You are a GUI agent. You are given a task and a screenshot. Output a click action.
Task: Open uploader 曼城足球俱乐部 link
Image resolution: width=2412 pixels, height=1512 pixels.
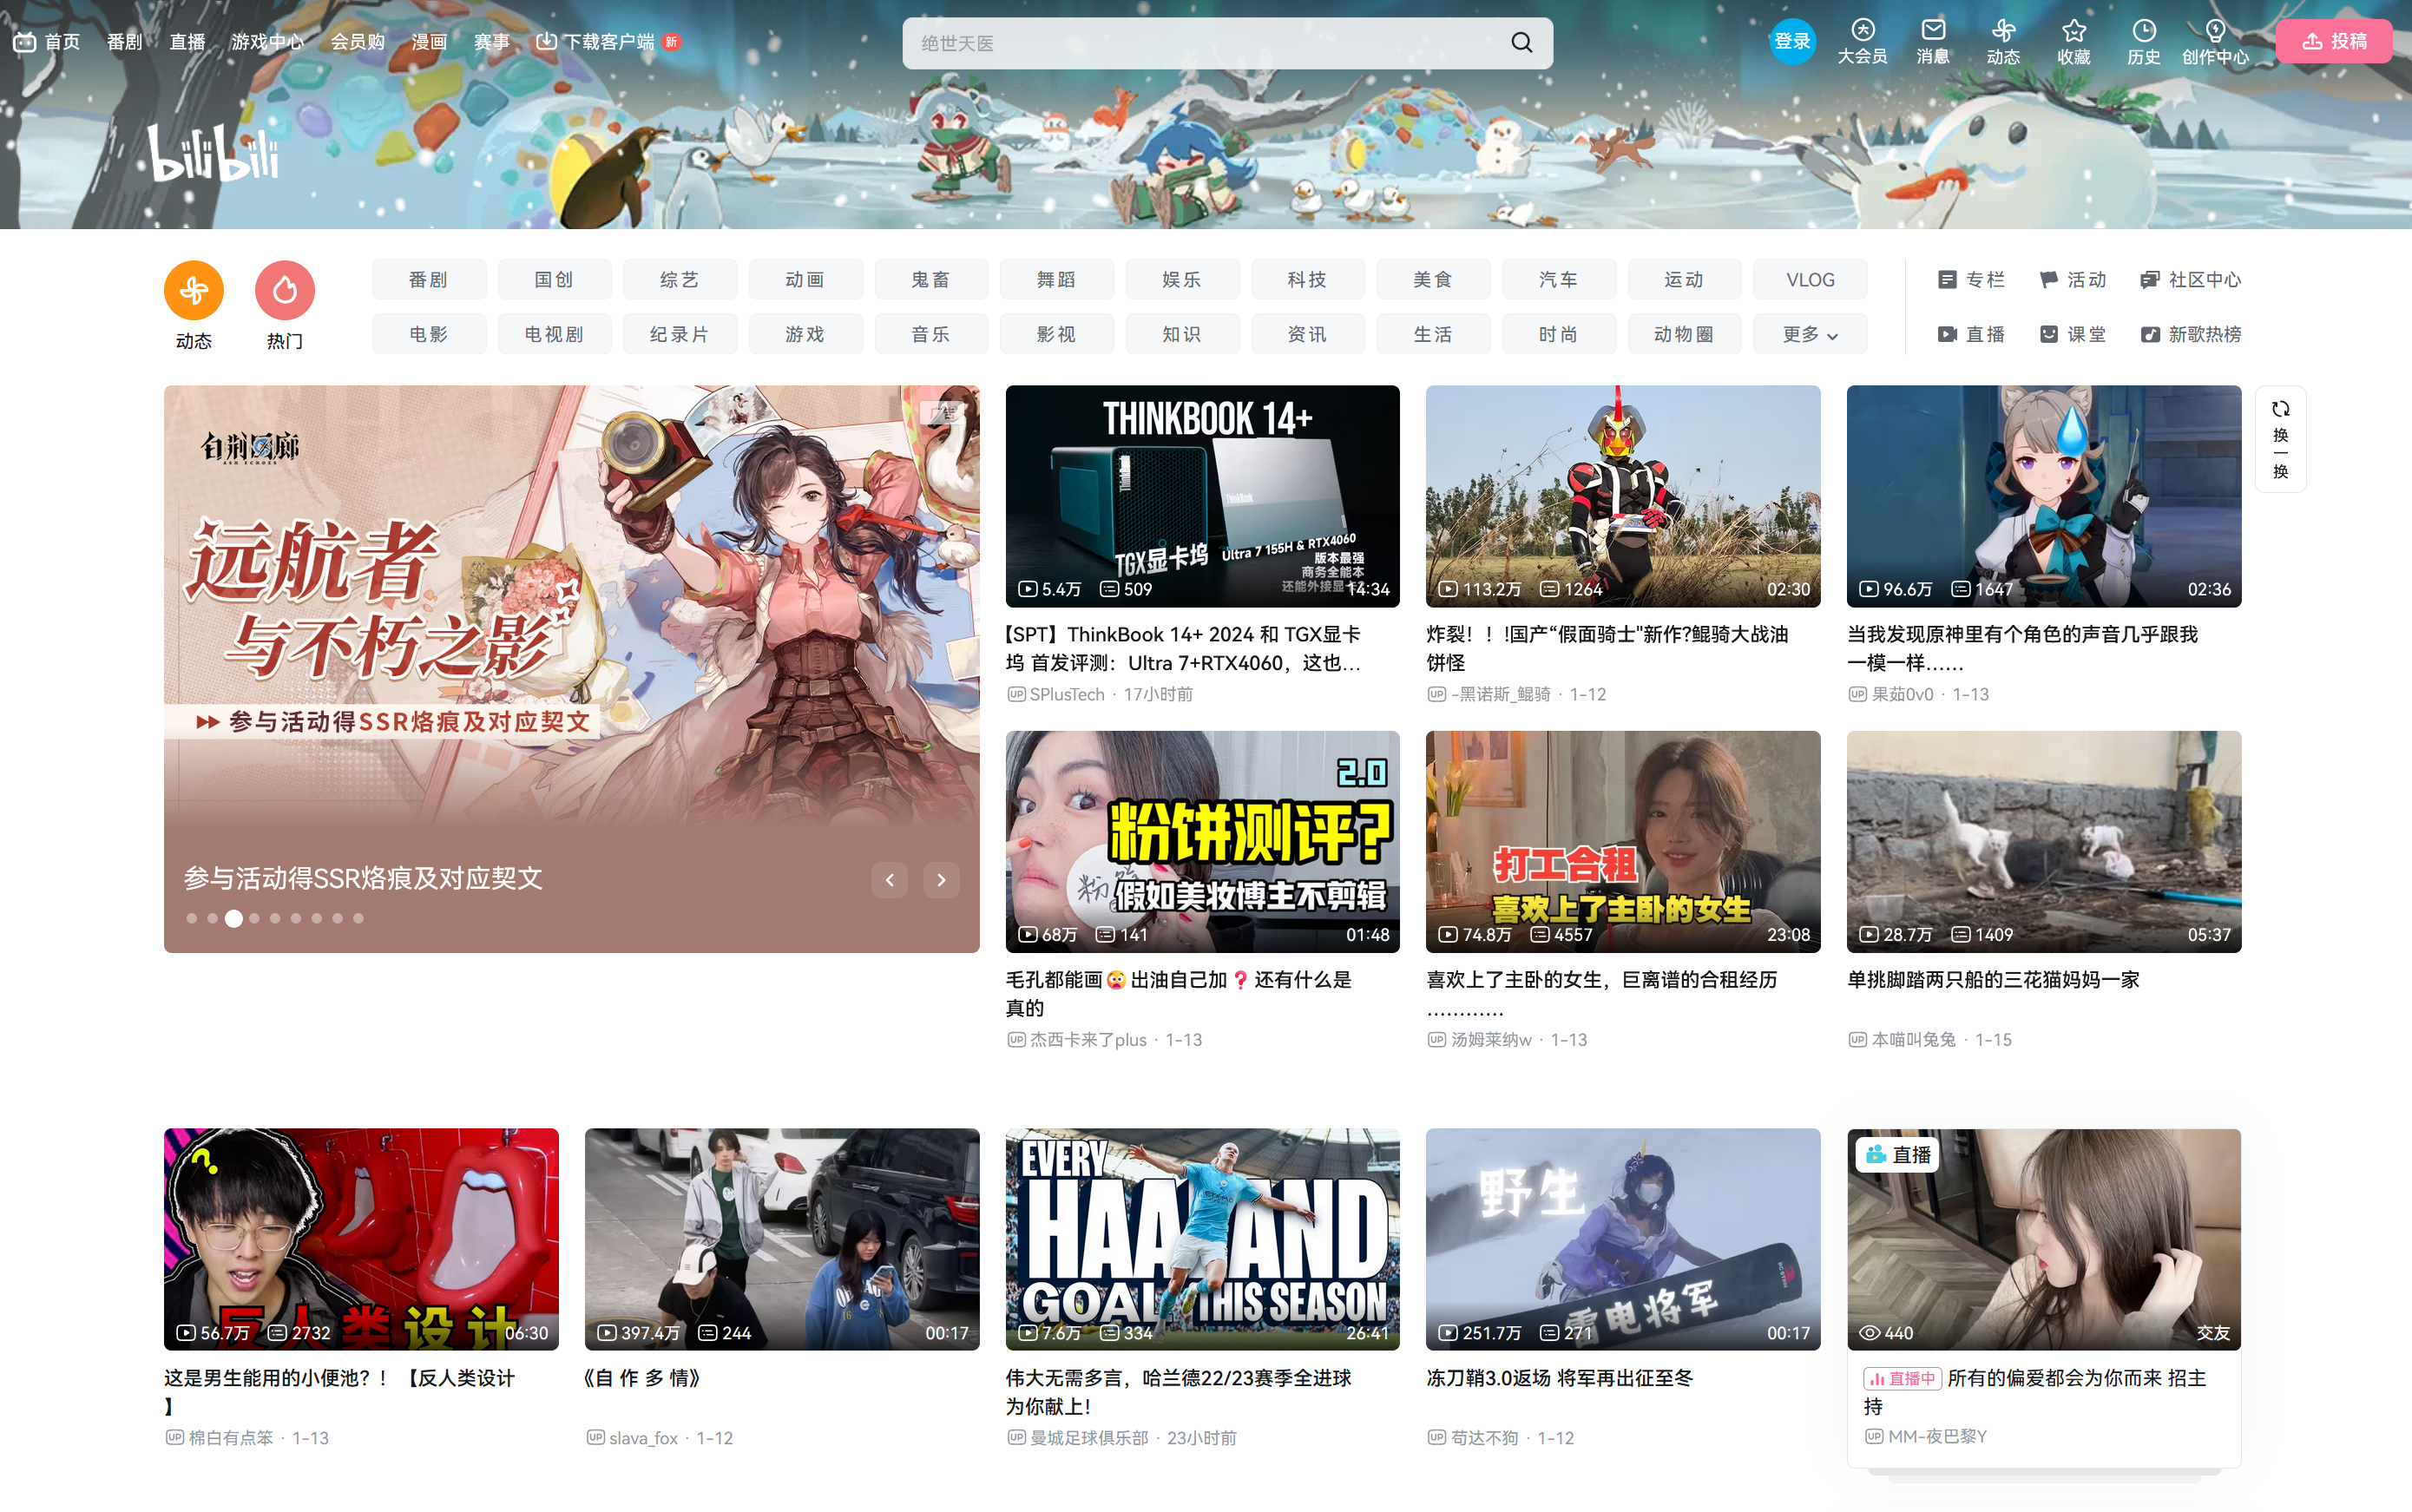pos(1089,1438)
